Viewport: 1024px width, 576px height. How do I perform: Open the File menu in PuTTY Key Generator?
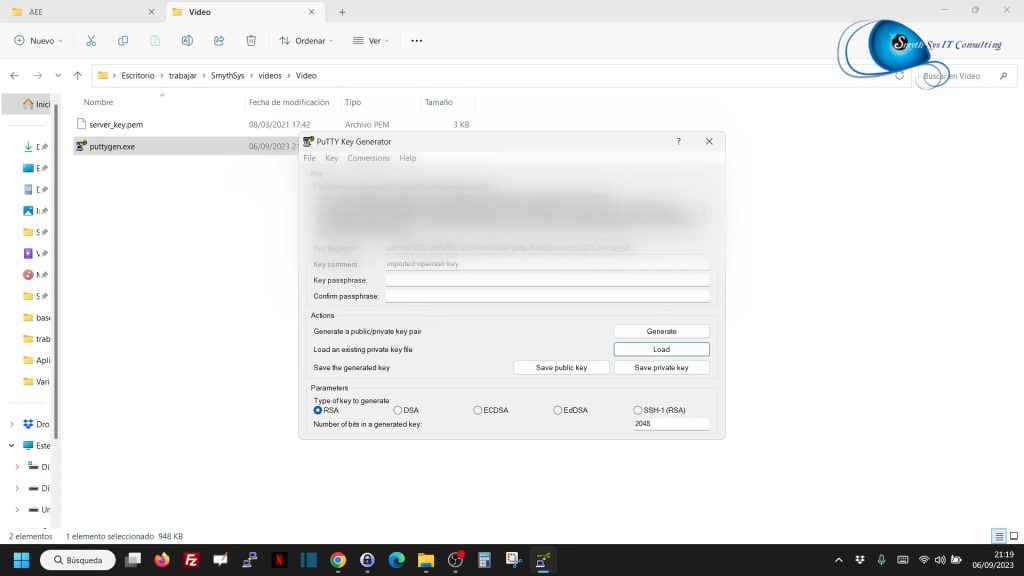click(x=310, y=158)
